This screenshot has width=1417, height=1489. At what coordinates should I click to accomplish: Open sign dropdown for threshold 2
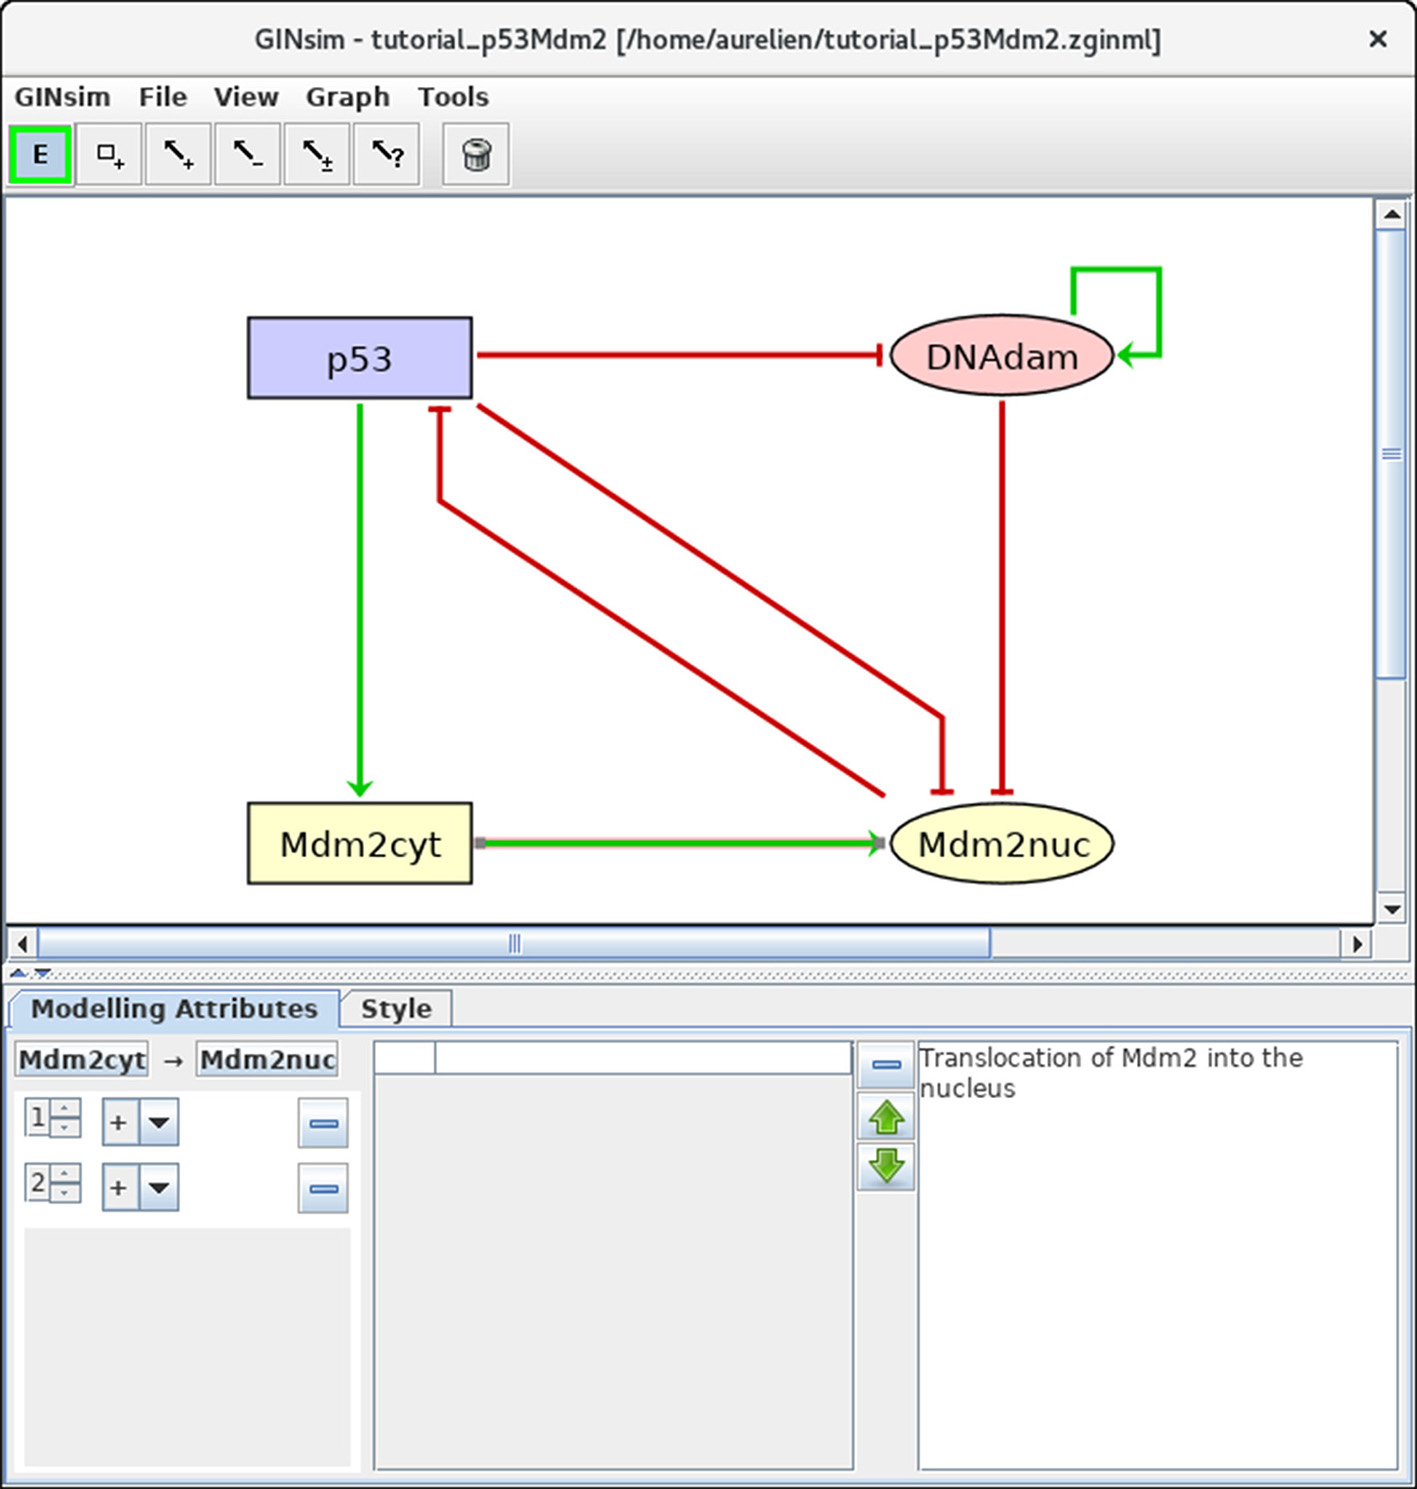click(159, 1188)
